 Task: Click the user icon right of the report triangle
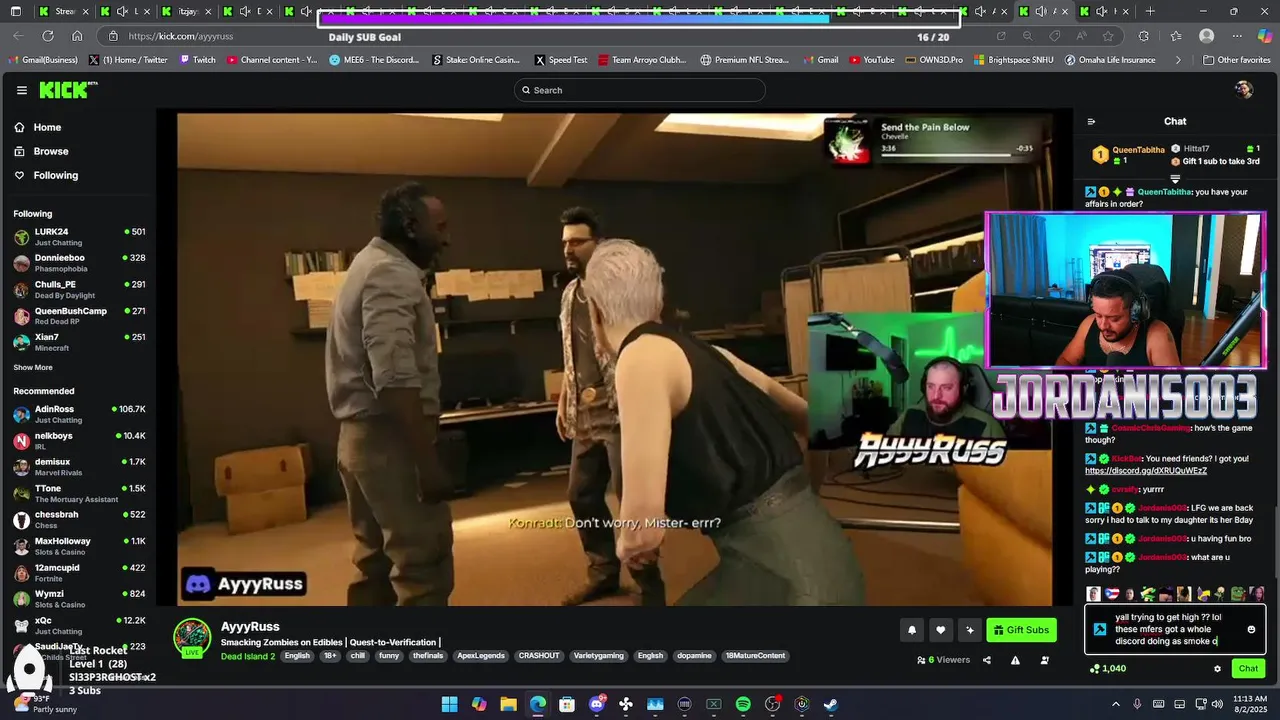1045,660
